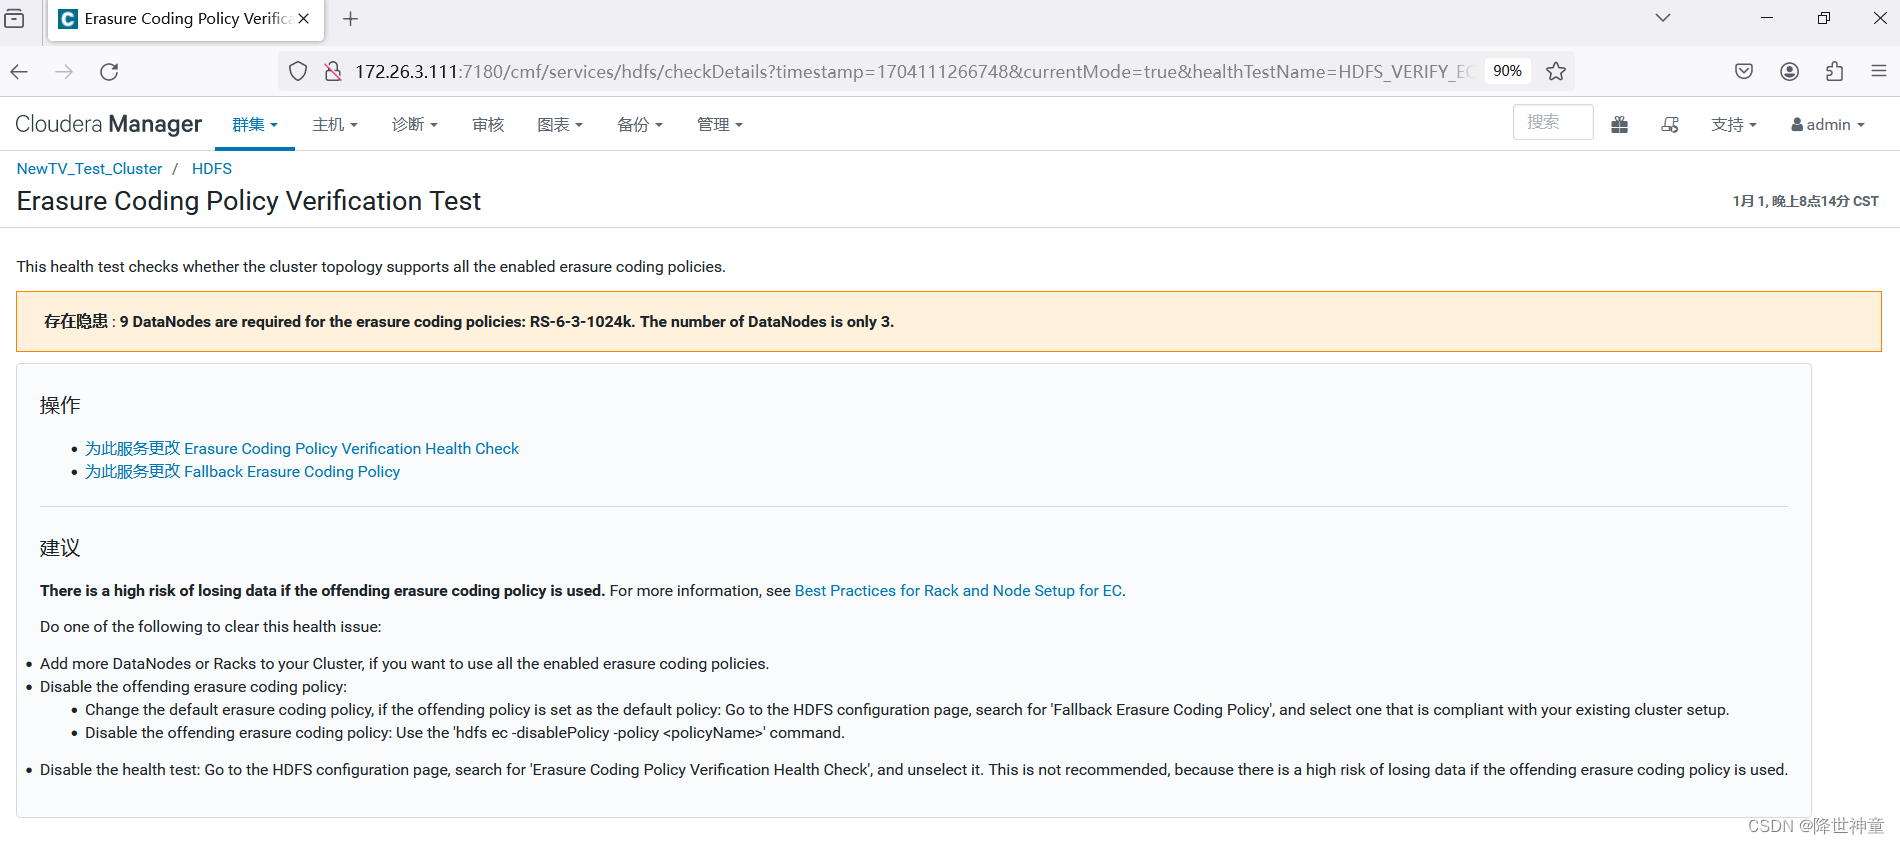
Task: Open the Firefox account icon
Action: (x=1790, y=71)
